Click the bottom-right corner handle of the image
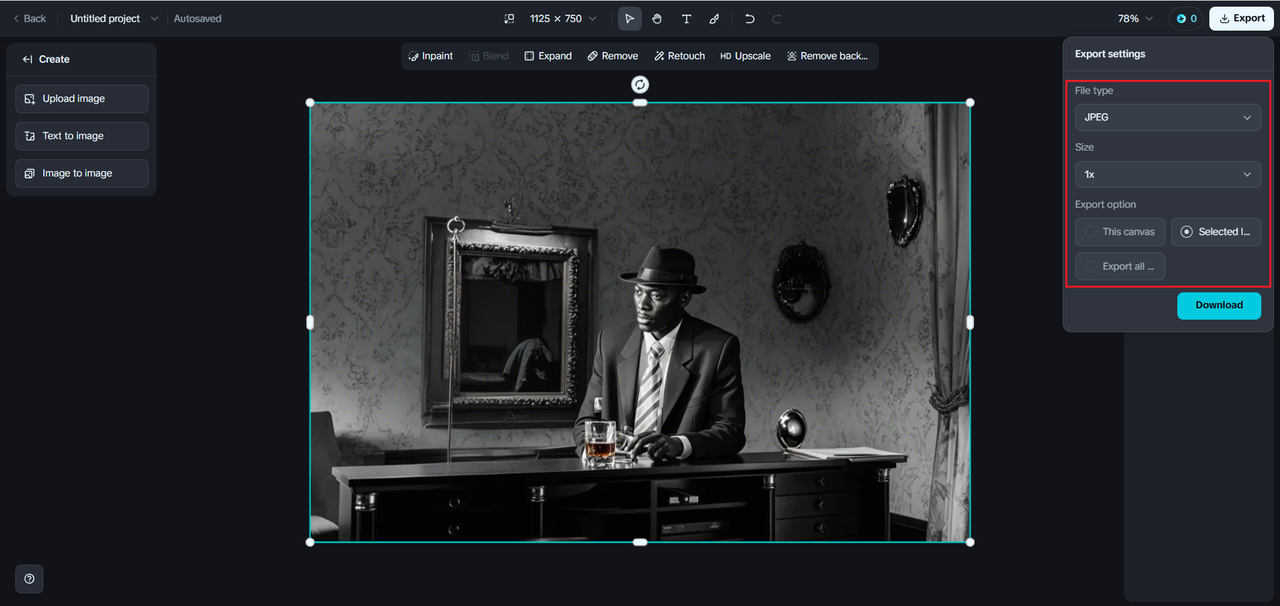 tap(970, 542)
